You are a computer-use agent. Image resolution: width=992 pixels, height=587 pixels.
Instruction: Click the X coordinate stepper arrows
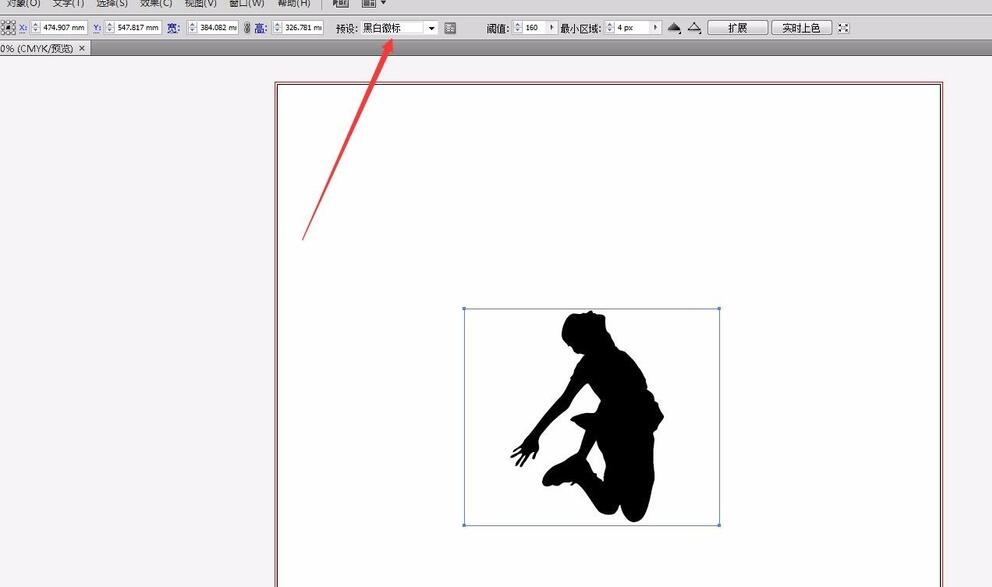(35, 28)
